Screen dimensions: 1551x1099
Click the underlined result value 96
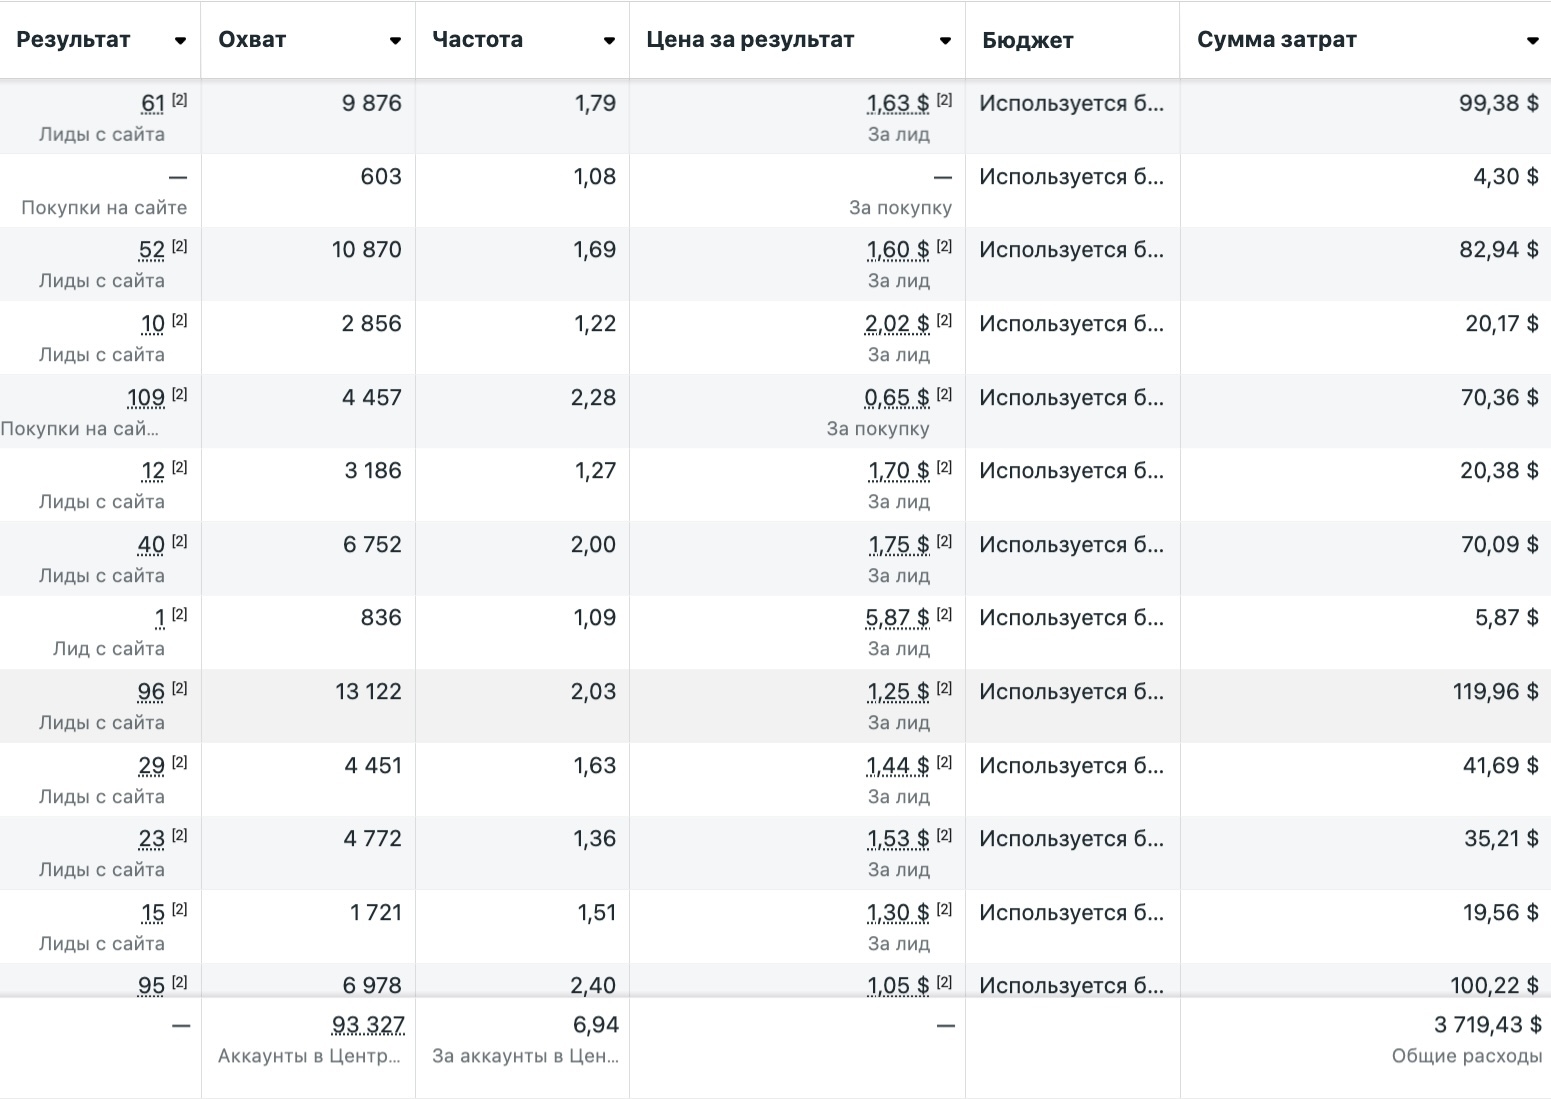click(x=151, y=692)
